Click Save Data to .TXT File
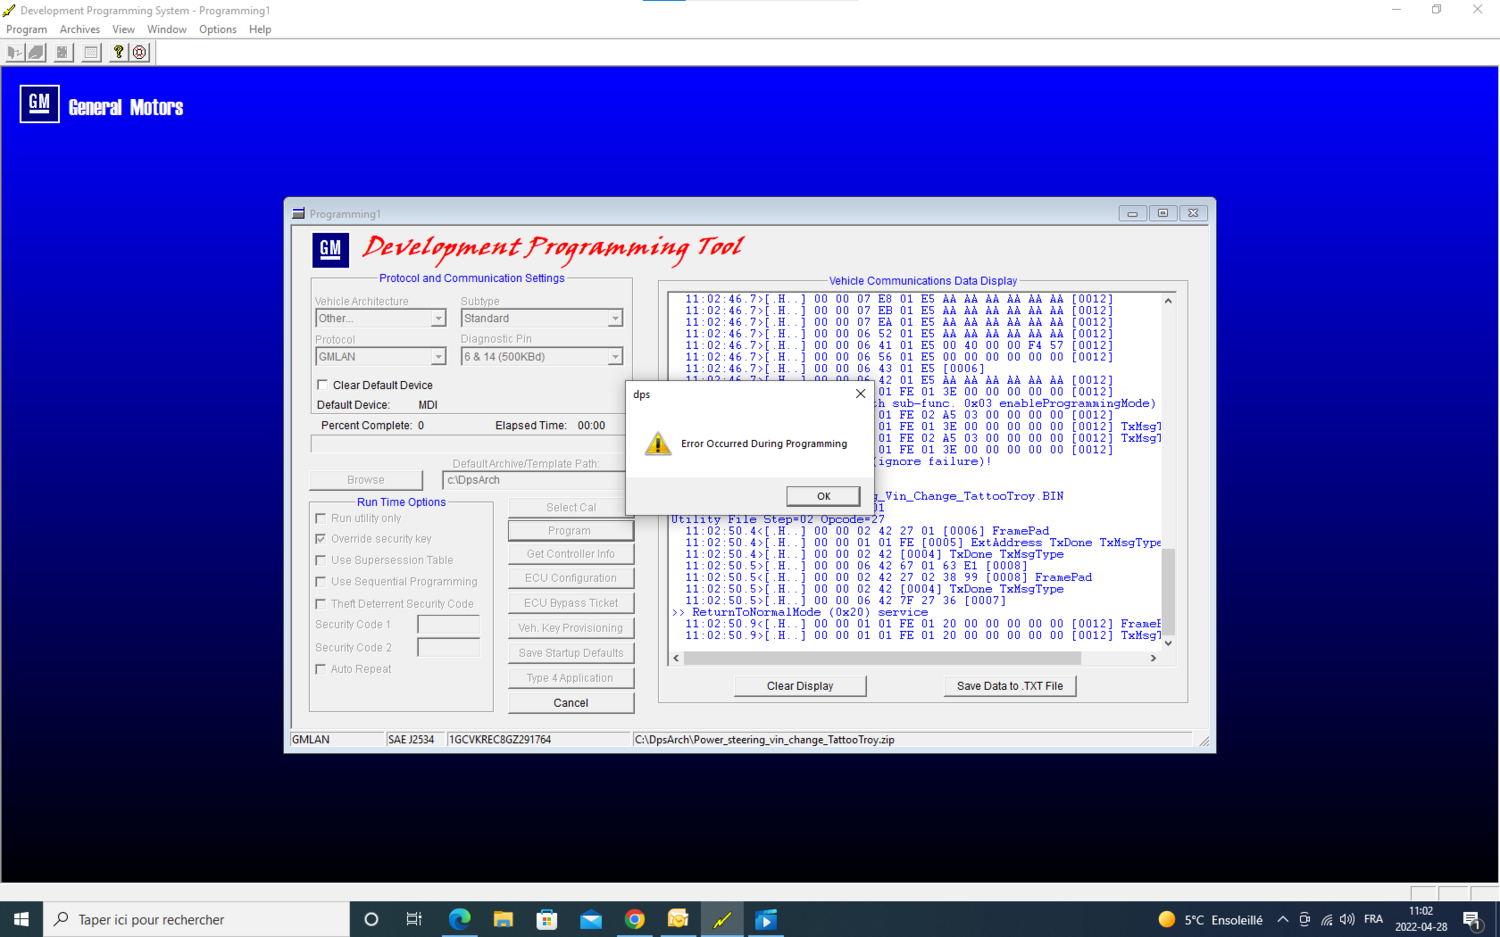The image size is (1500, 937). (x=1010, y=686)
